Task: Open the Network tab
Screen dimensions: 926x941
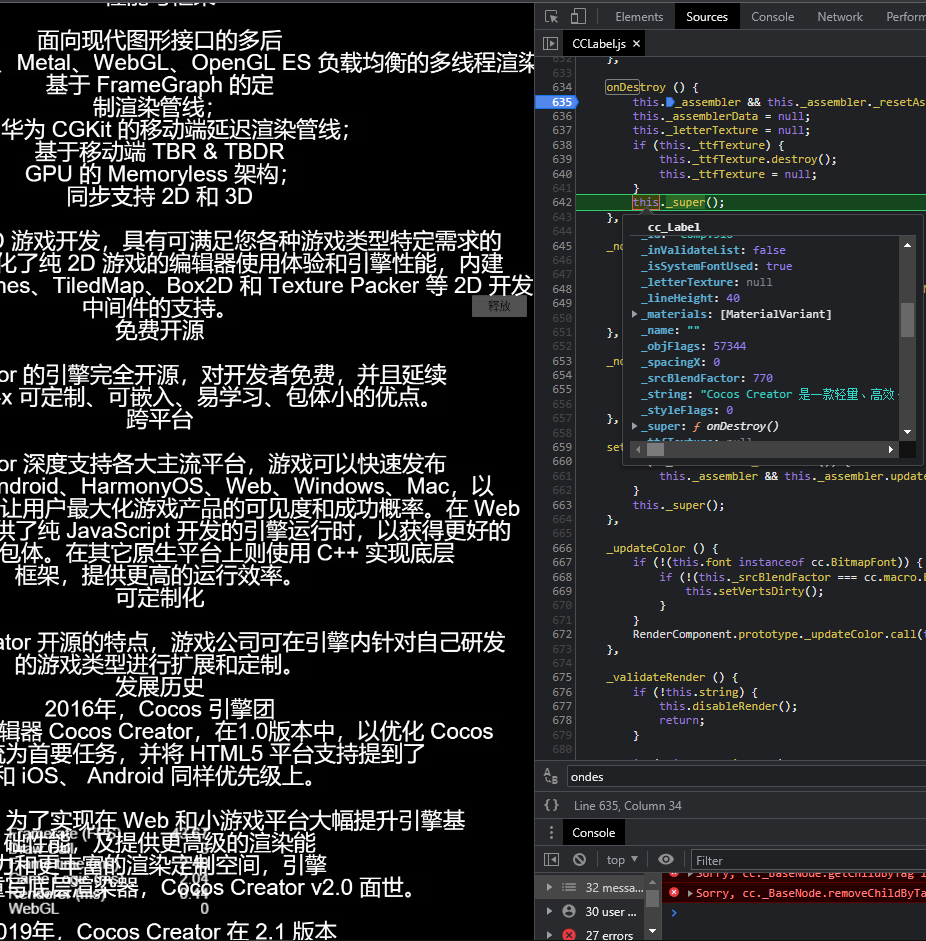Action: click(840, 17)
